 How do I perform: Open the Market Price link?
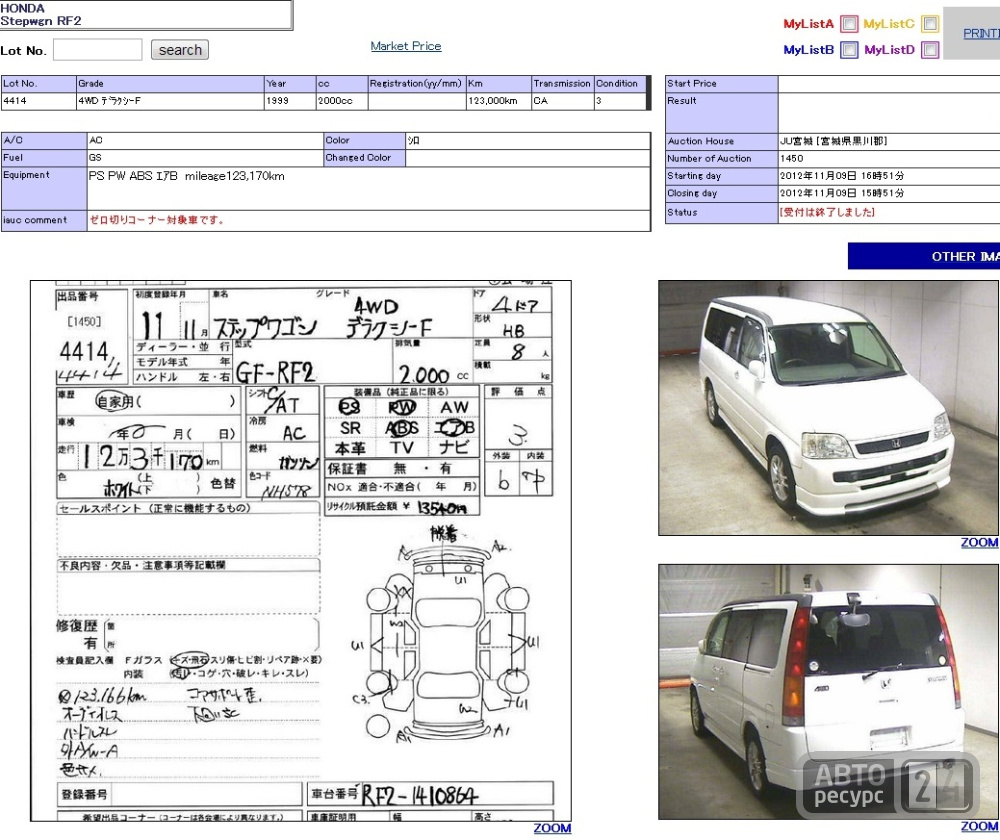[x=406, y=46]
